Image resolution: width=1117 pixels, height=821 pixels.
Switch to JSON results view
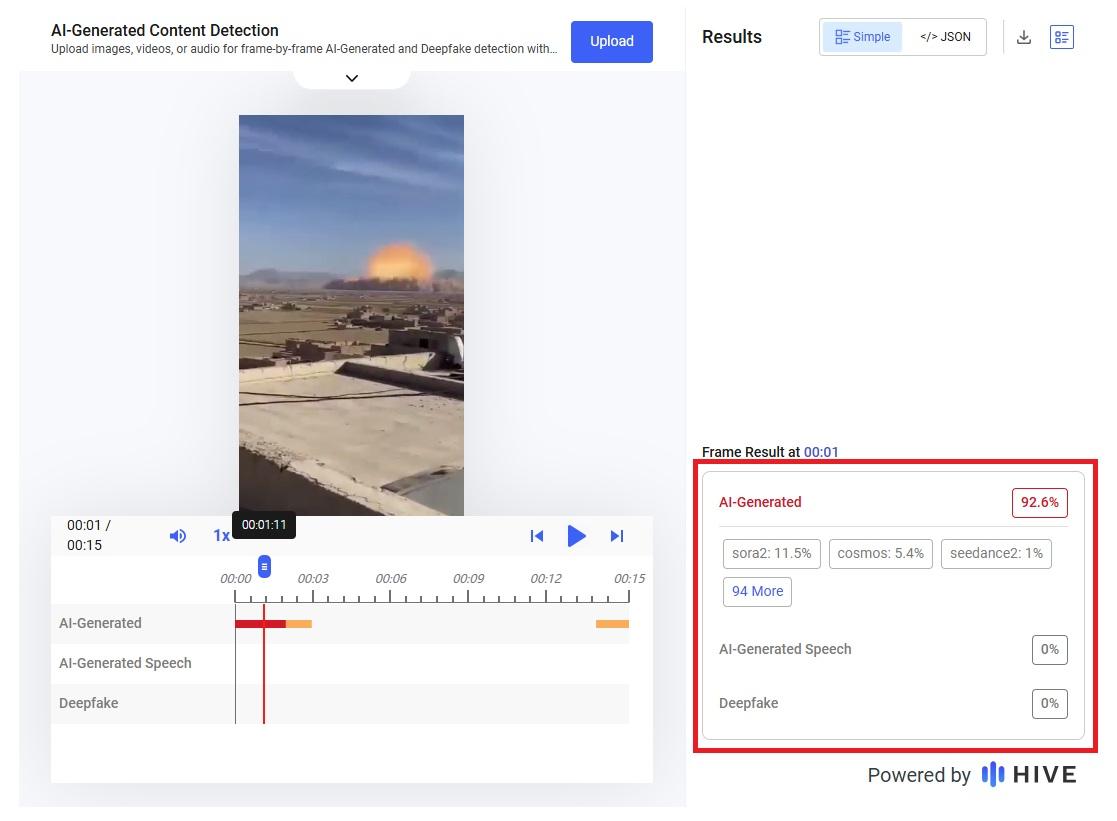point(945,37)
